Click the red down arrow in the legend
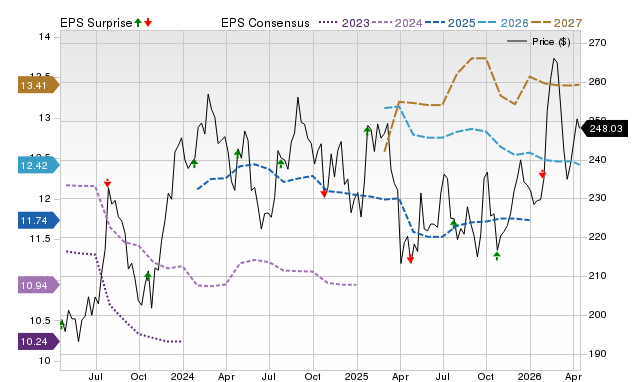This screenshot has height=382, width=640. [148, 22]
